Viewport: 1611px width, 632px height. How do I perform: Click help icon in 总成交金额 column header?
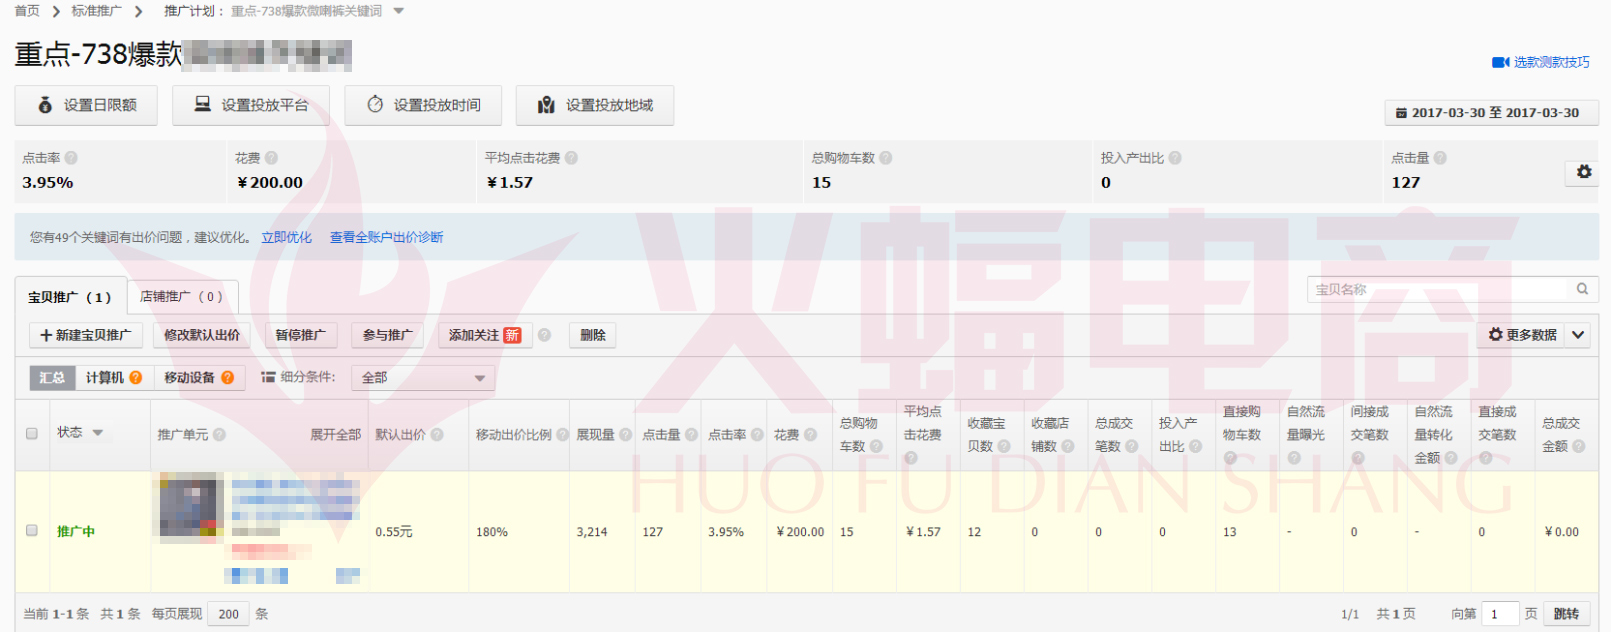click(1579, 447)
